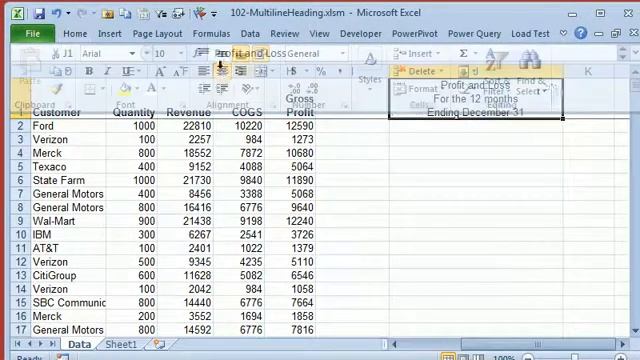Open the Arial font name dropdown
640x360 pixels.
(132, 53)
